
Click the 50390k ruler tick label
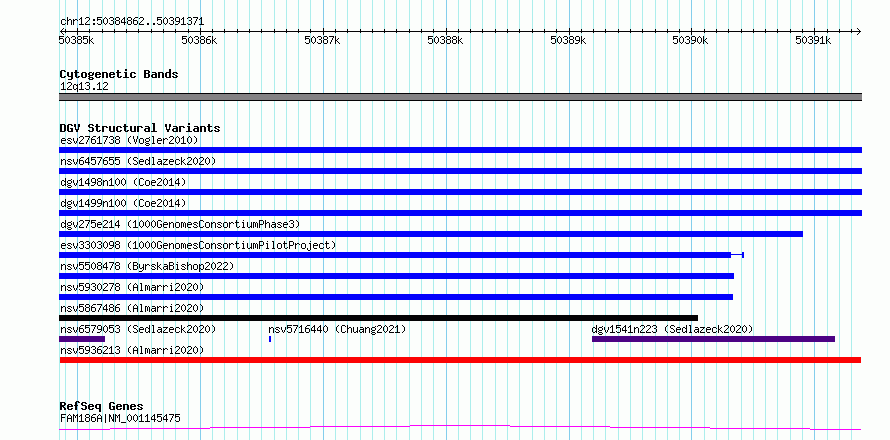690,40
